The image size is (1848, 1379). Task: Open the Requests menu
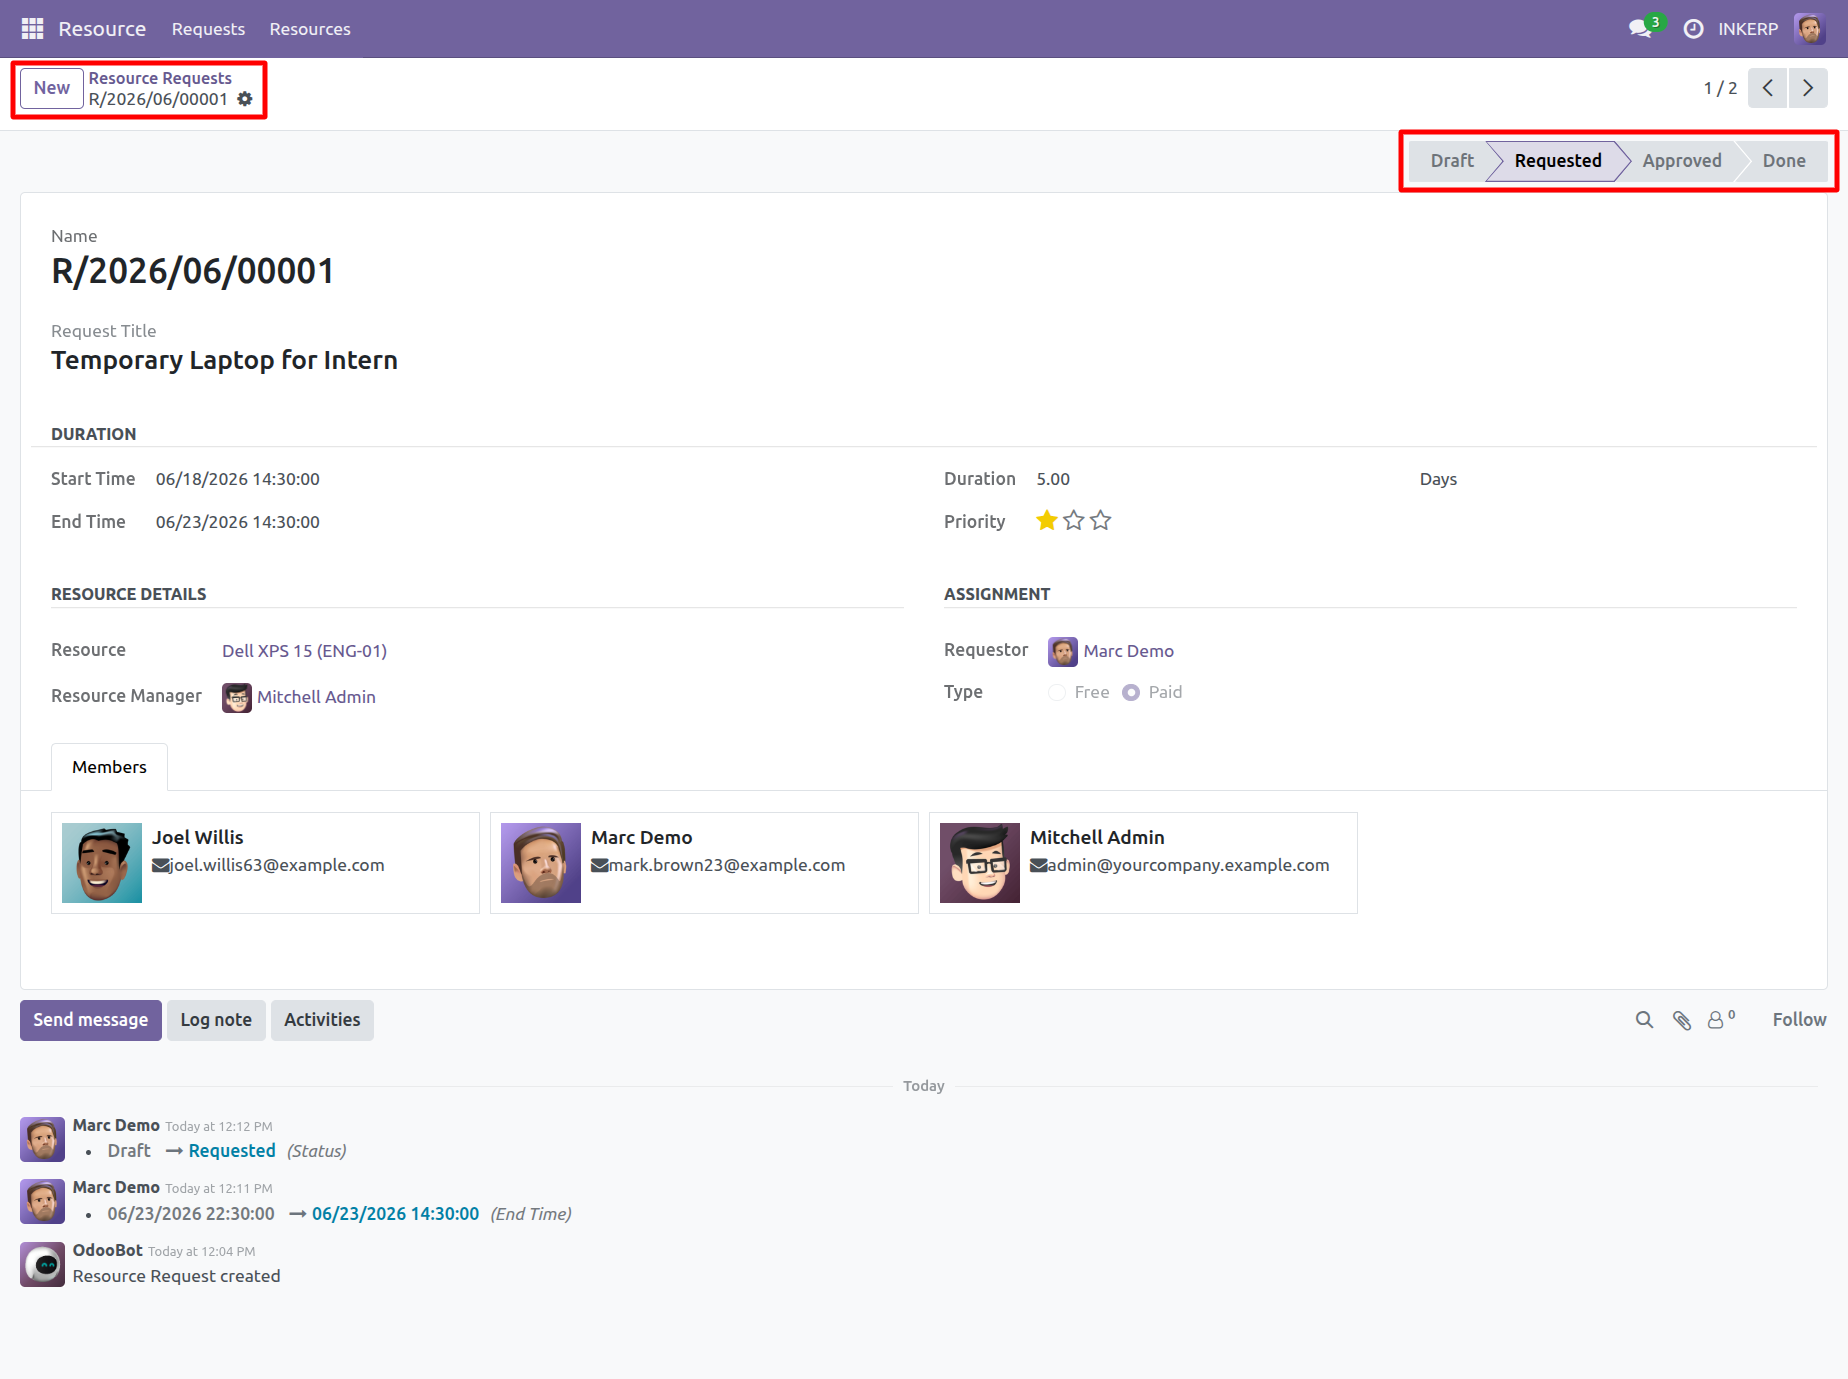208,29
